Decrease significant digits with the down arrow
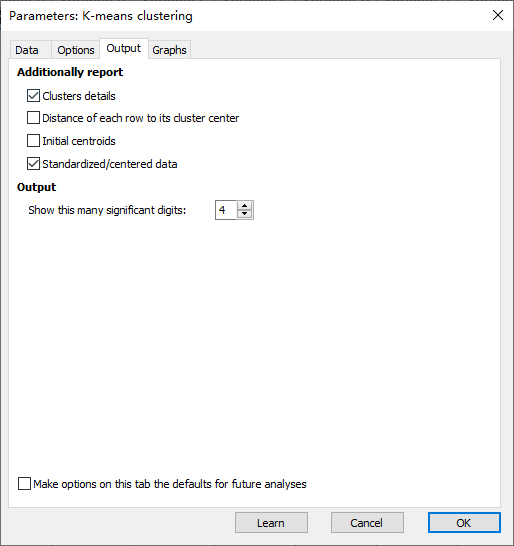The image size is (514, 546). click(x=244, y=214)
